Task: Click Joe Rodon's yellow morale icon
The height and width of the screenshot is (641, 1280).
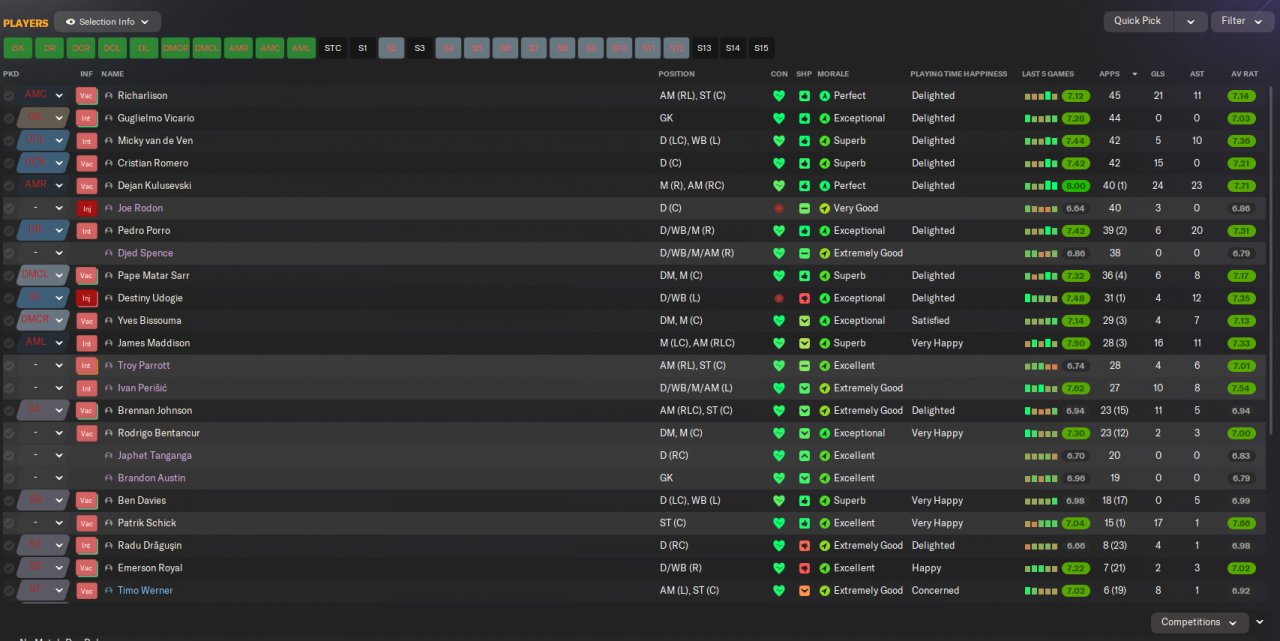Action: (x=825, y=208)
